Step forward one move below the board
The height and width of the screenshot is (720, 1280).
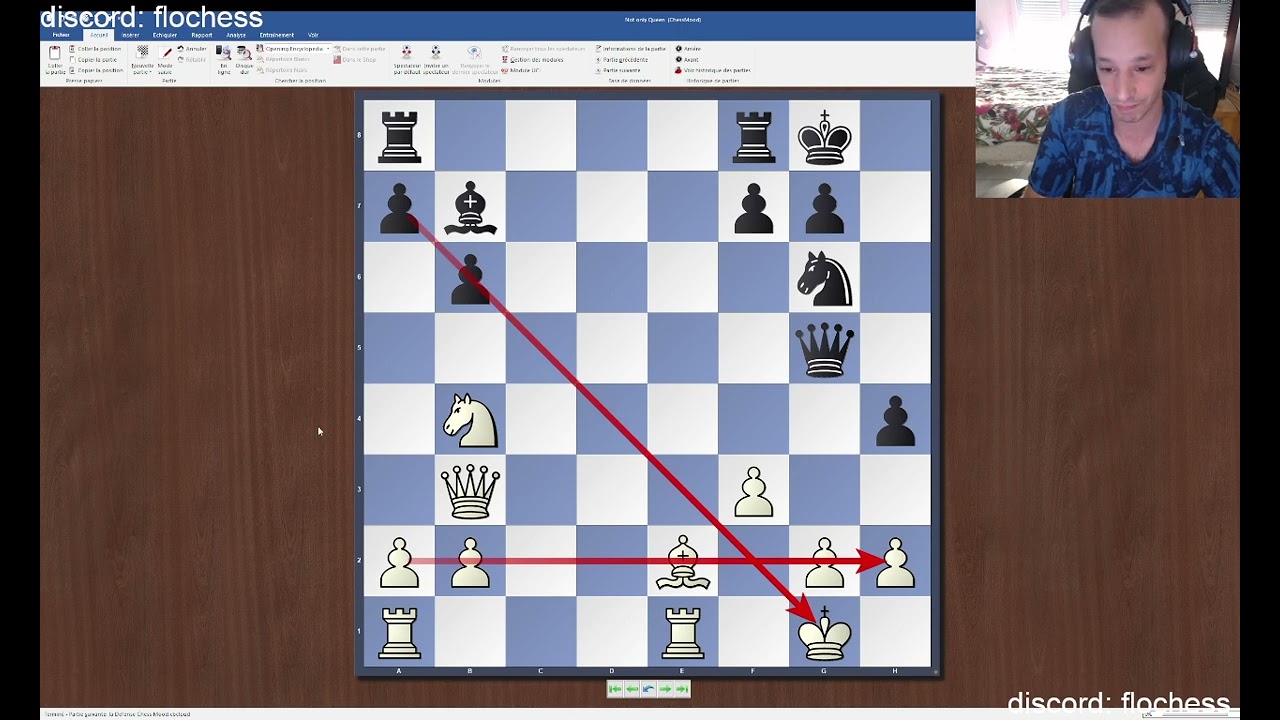[665, 689]
